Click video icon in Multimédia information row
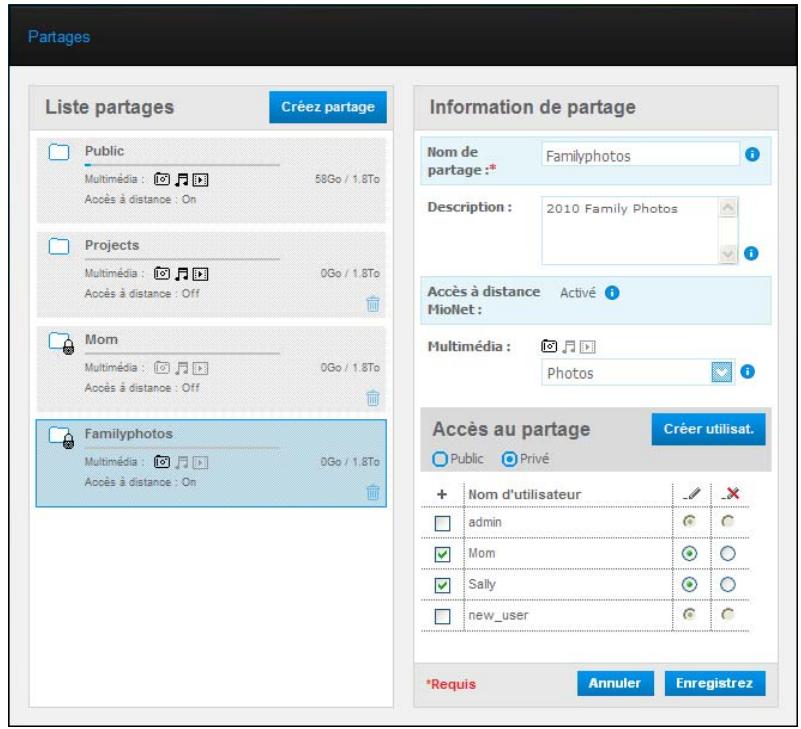 click(x=587, y=347)
